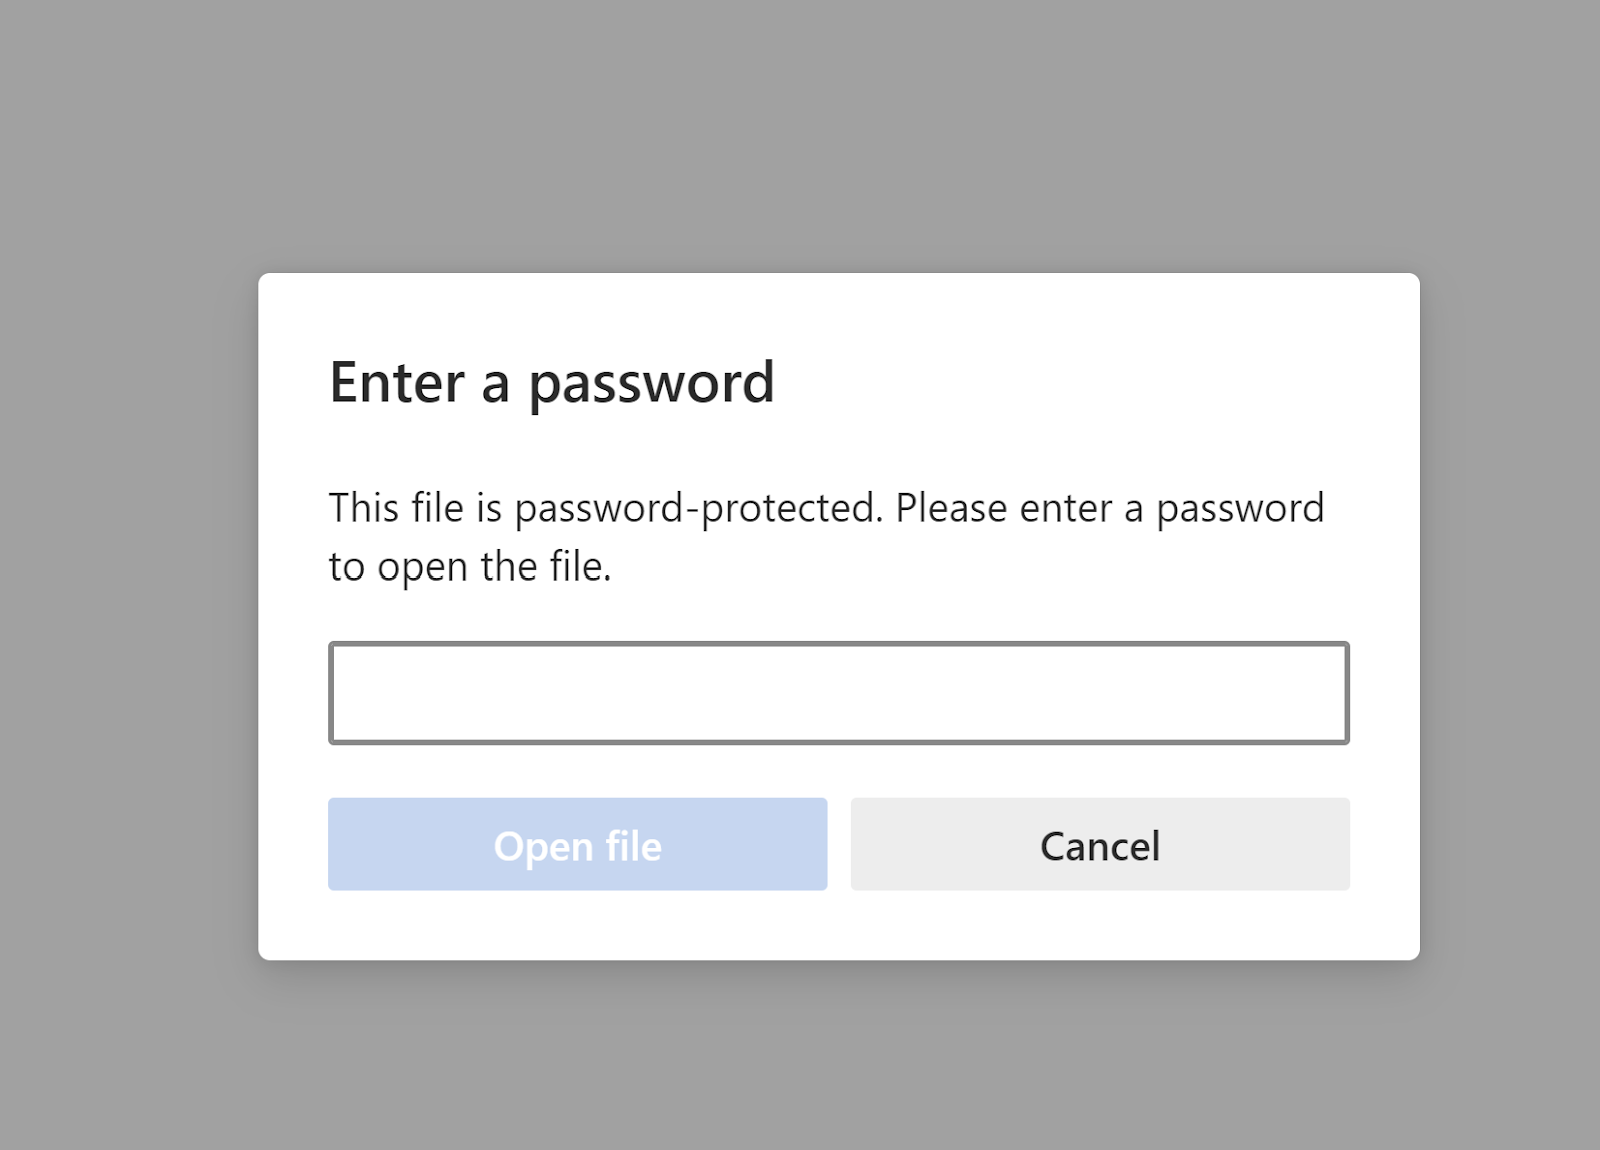Click the word 'password-protected' in the message
The height and width of the screenshot is (1150, 1600).
697,509
